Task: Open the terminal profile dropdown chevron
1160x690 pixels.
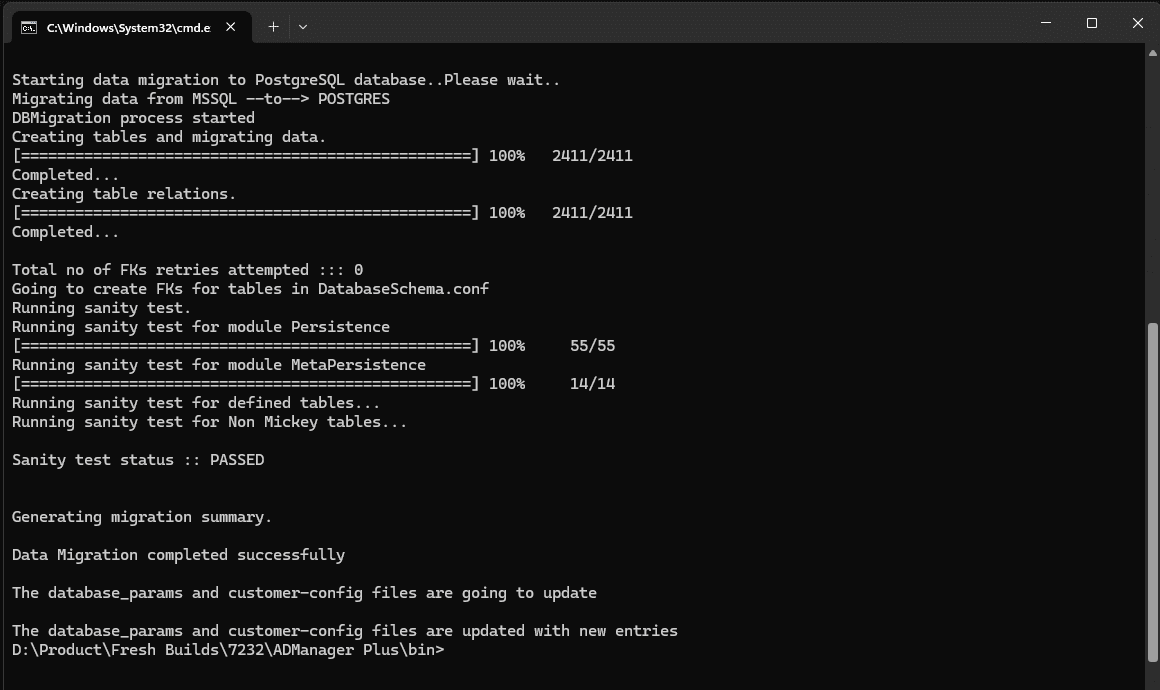Action: [x=302, y=27]
